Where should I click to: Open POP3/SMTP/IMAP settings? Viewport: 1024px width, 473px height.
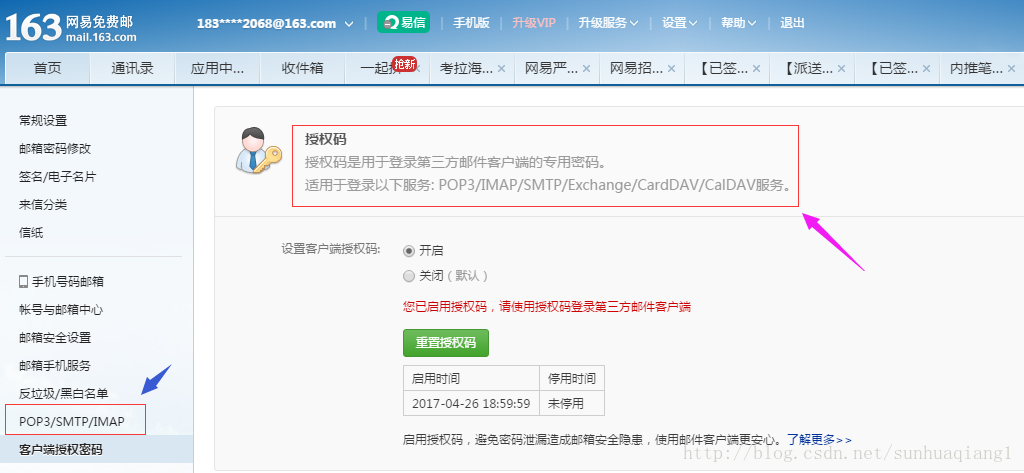[72, 421]
